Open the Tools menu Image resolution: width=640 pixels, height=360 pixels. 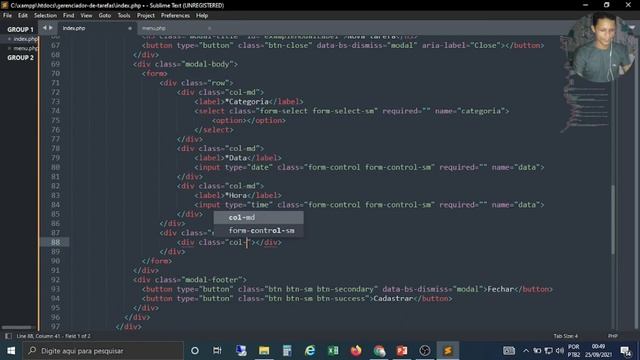click(x=124, y=16)
